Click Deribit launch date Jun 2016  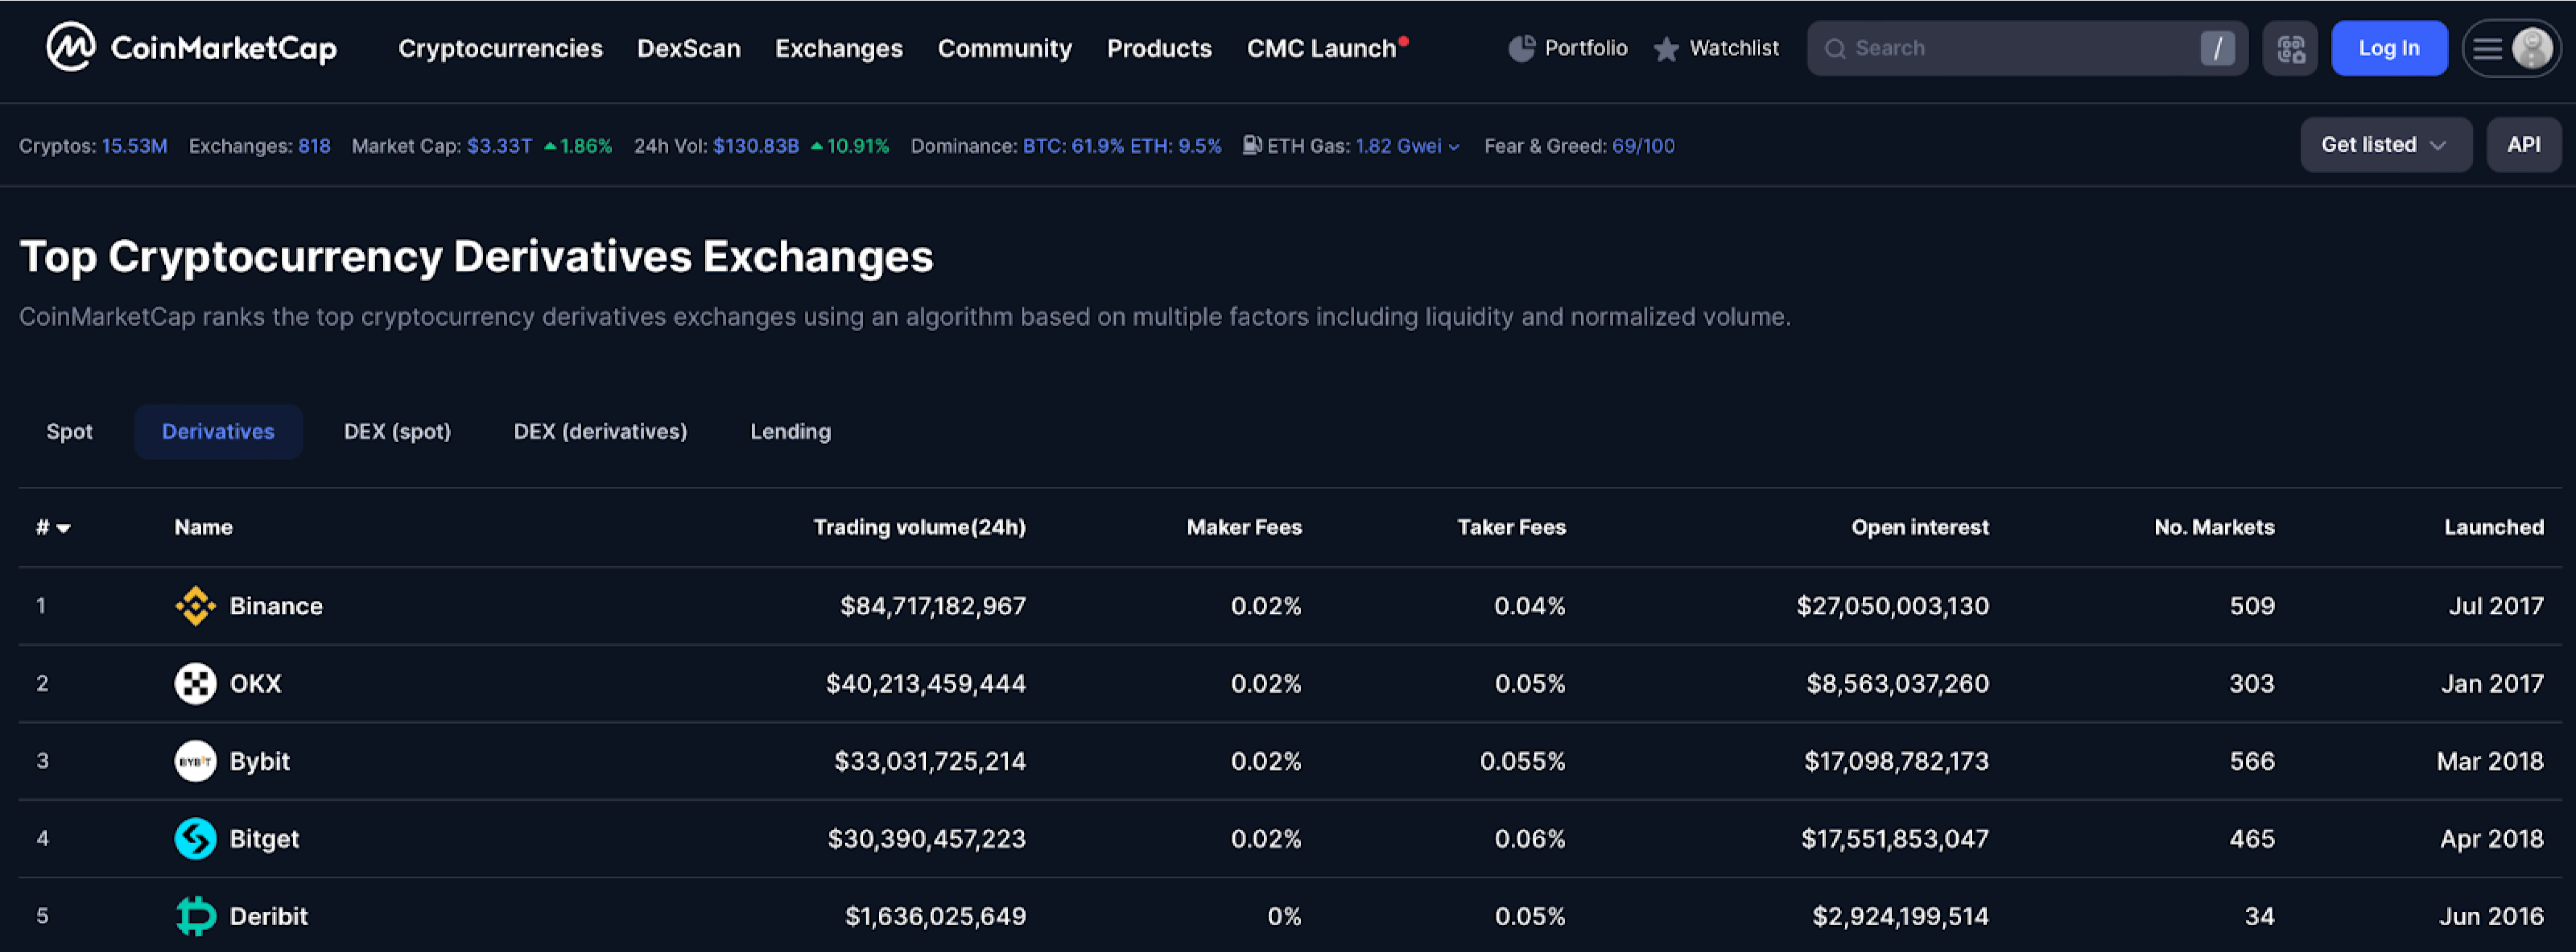point(2491,916)
